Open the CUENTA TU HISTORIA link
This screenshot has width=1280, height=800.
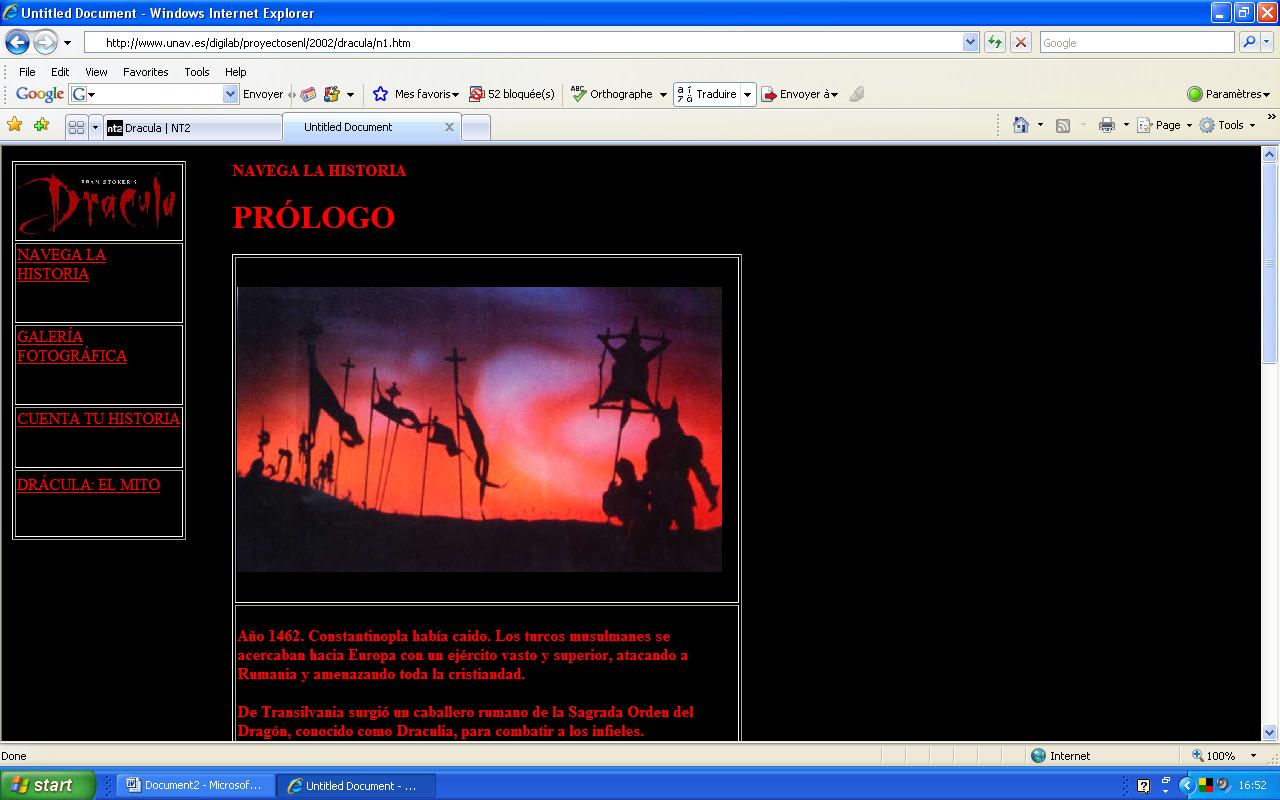pos(98,419)
